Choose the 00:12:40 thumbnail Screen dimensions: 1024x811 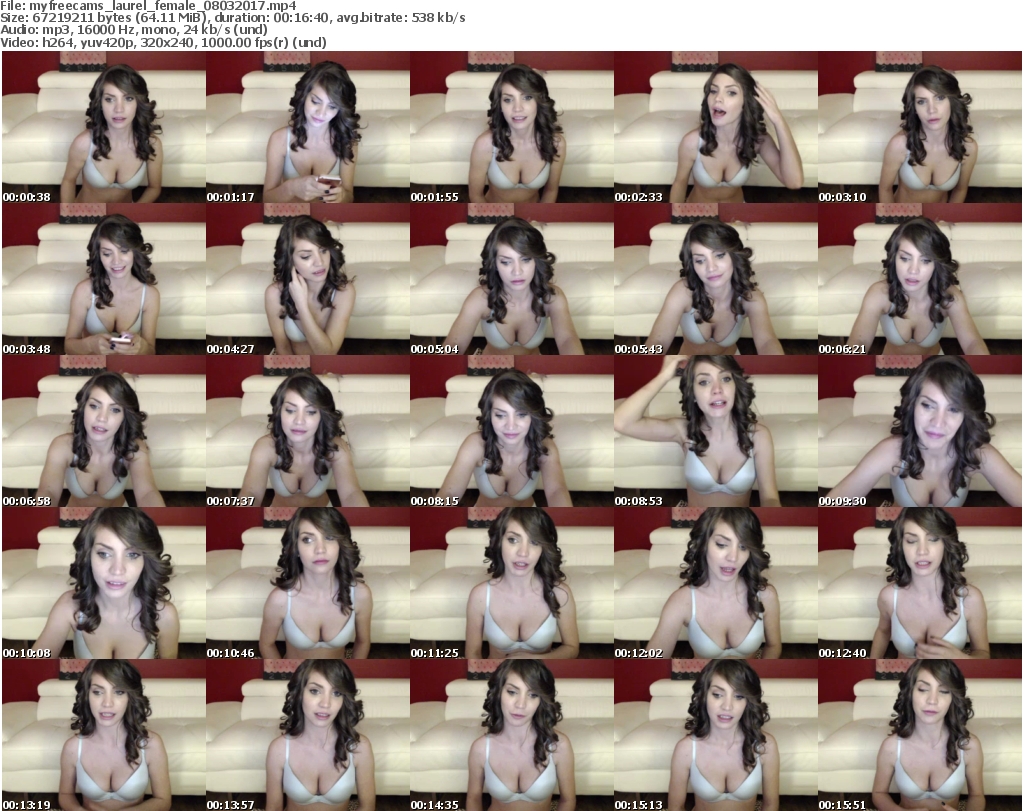920,584
